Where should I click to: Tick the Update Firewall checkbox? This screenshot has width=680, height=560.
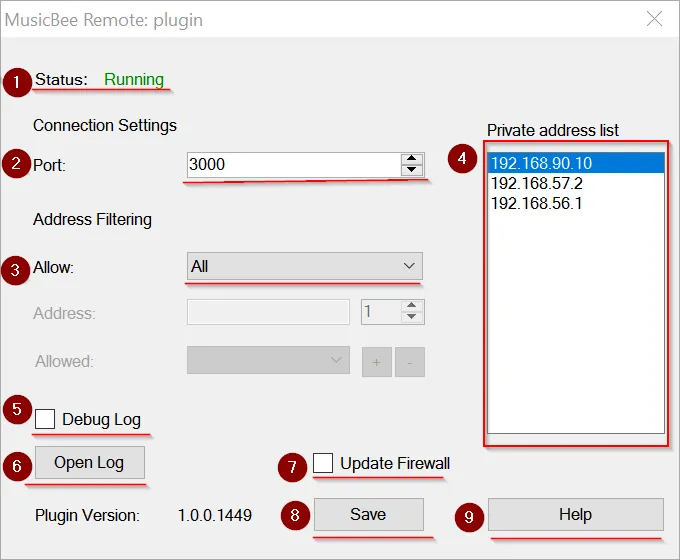click(323, 463)
